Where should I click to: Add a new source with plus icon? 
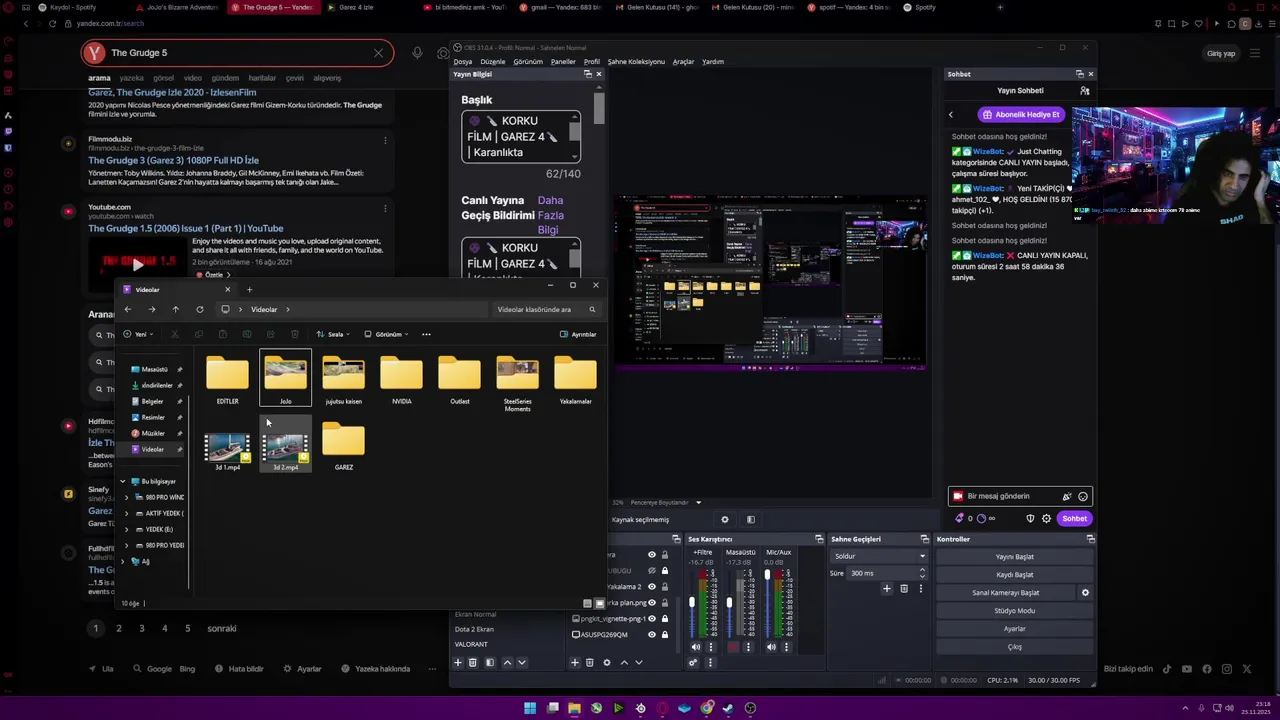[x=574, y=662]
